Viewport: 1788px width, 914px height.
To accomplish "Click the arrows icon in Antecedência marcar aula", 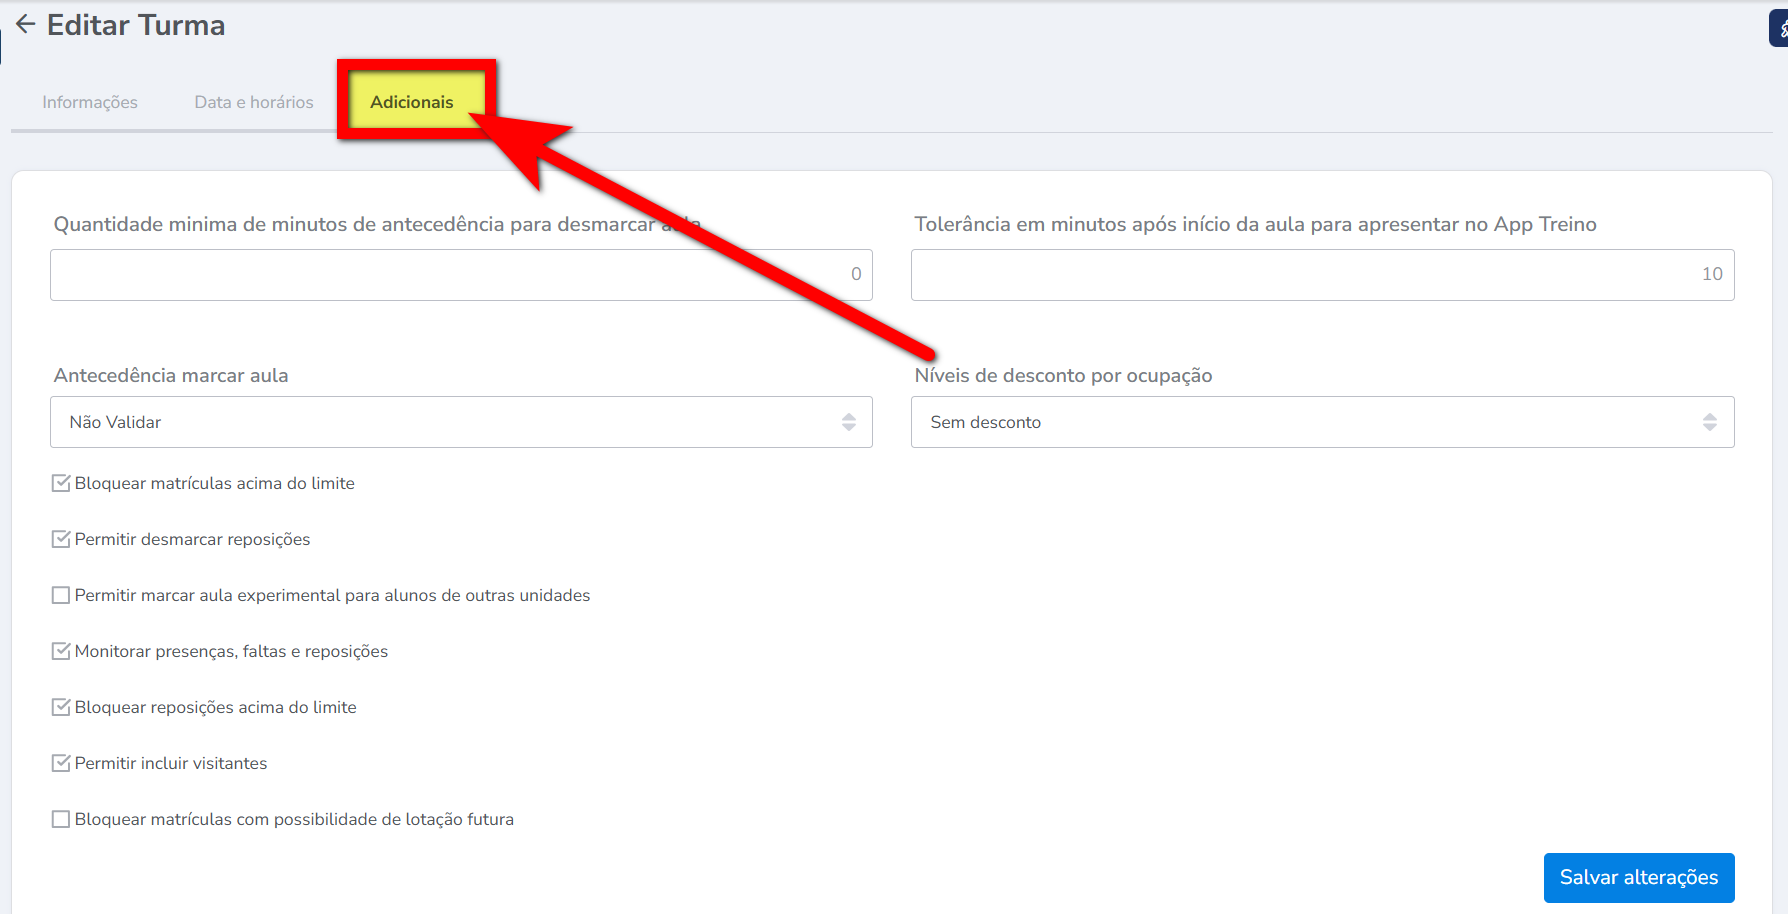I will coord(848,422).
